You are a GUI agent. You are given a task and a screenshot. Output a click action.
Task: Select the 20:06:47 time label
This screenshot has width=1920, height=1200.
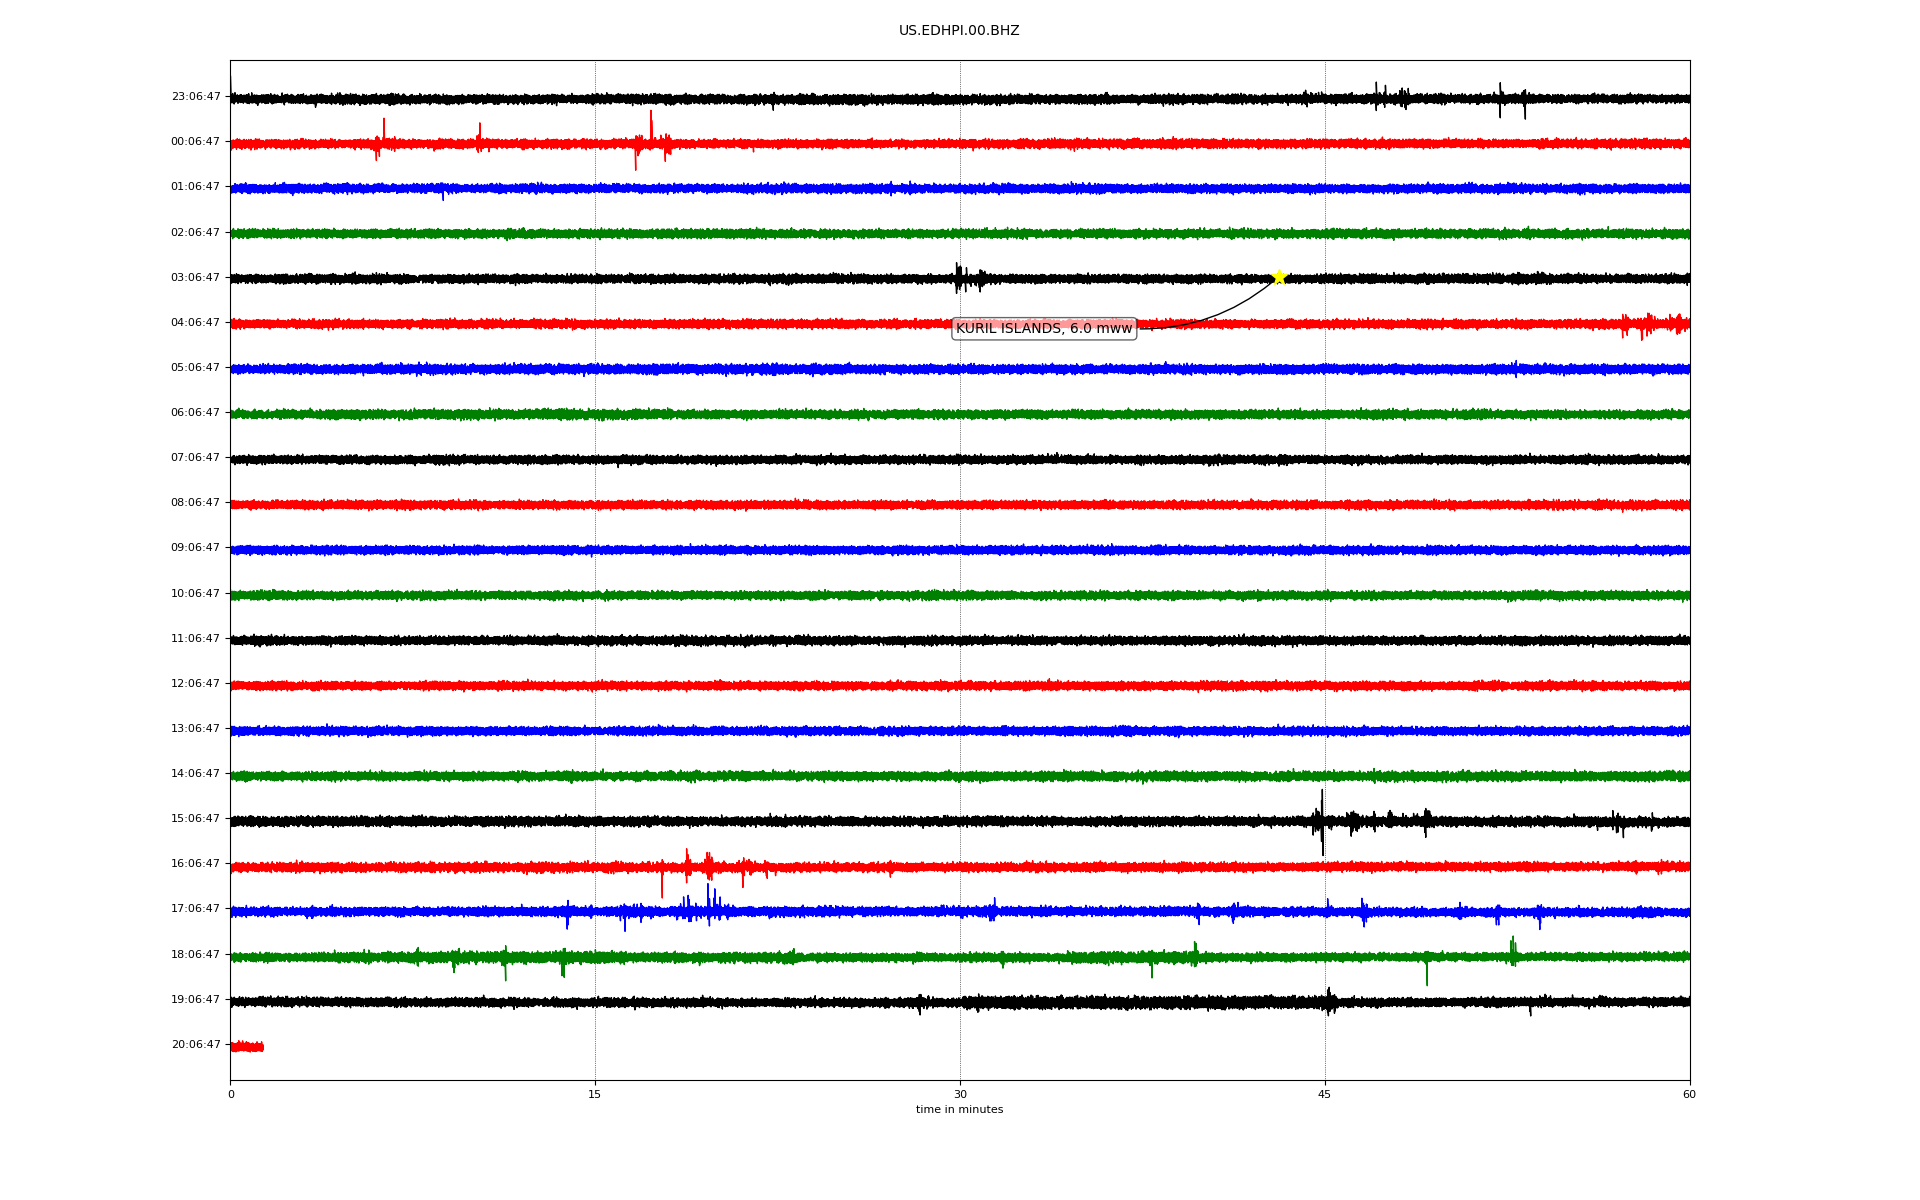196,1045
